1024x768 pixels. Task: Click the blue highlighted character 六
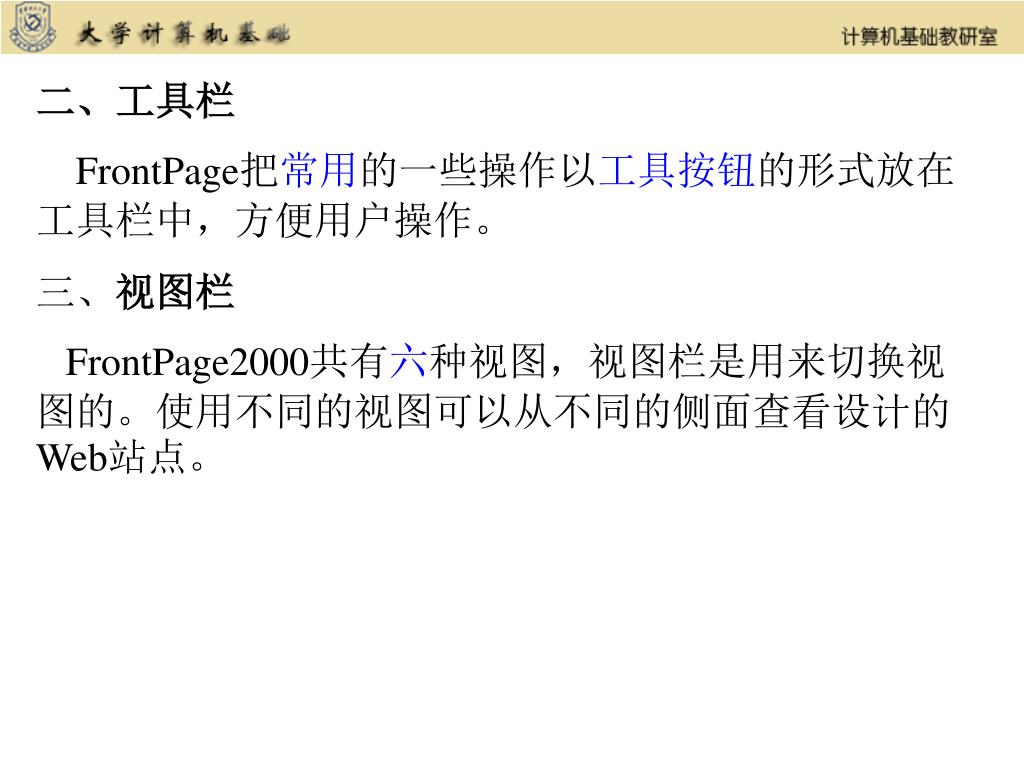(x=409, y=362)
